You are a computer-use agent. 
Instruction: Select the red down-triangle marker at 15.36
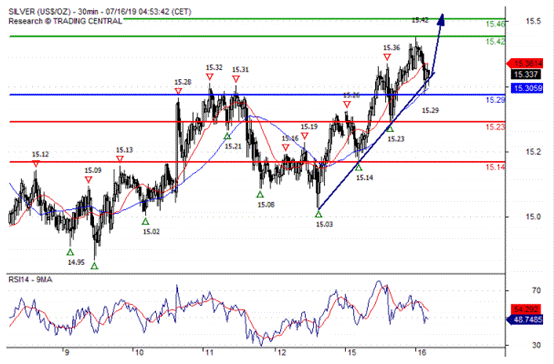(x=387, y=57)
